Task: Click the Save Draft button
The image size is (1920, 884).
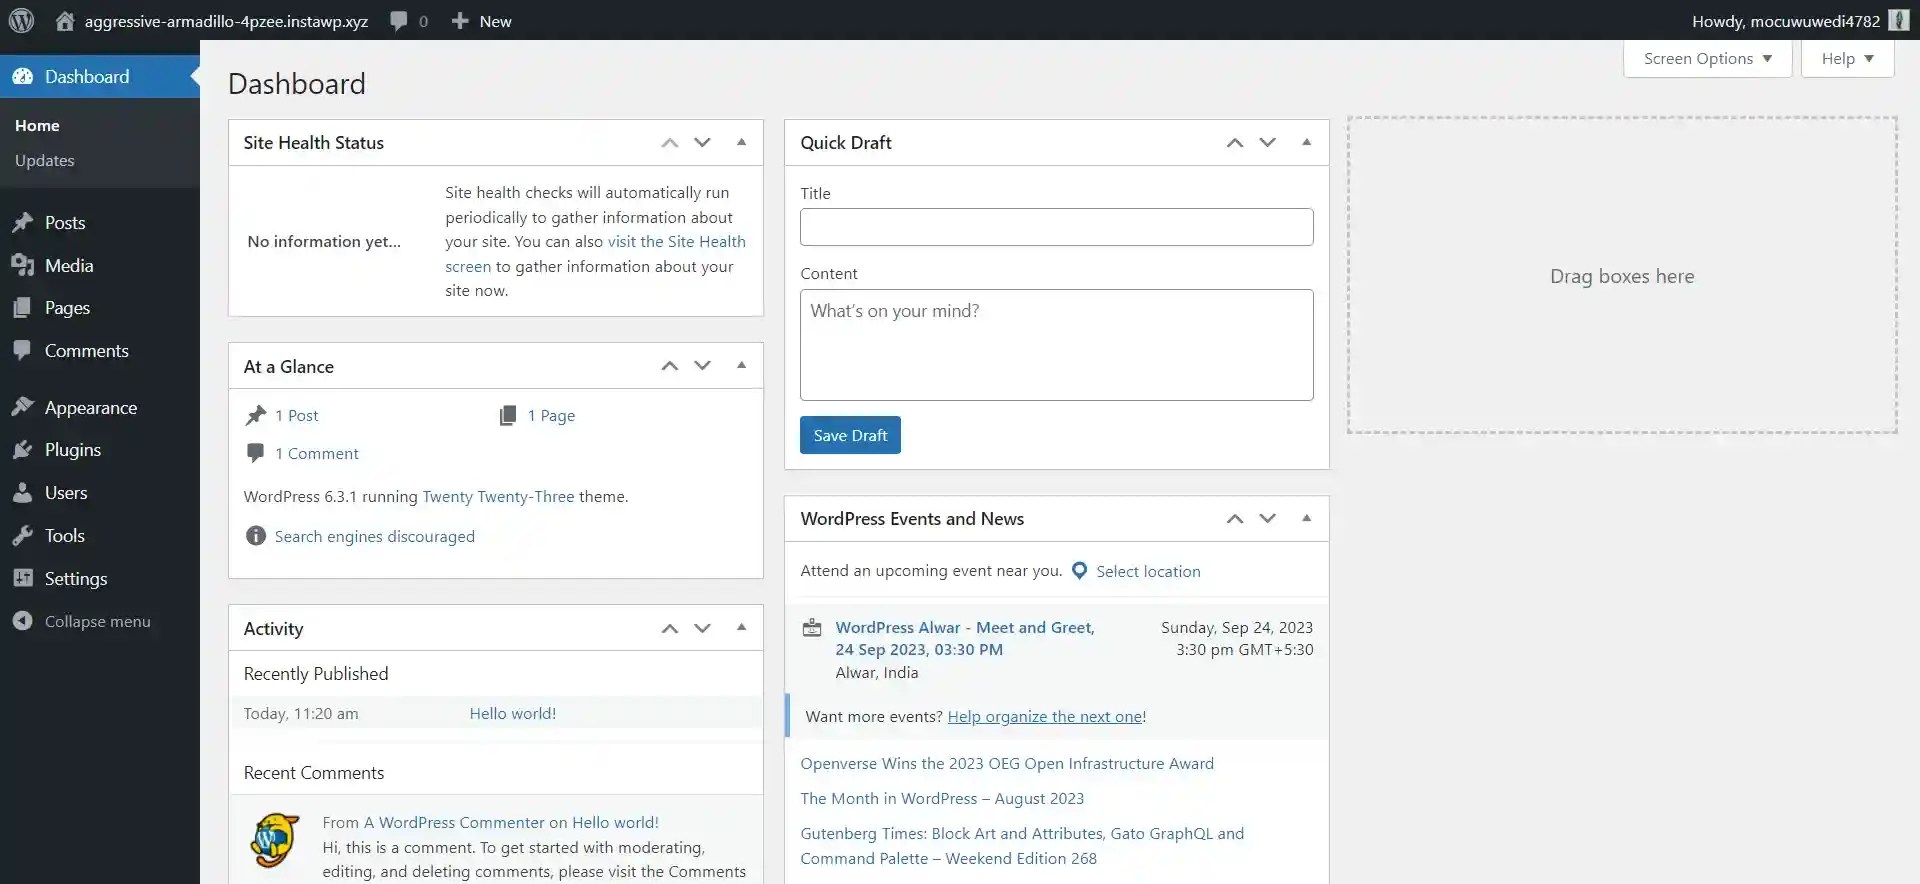Action: click(850, 435)
